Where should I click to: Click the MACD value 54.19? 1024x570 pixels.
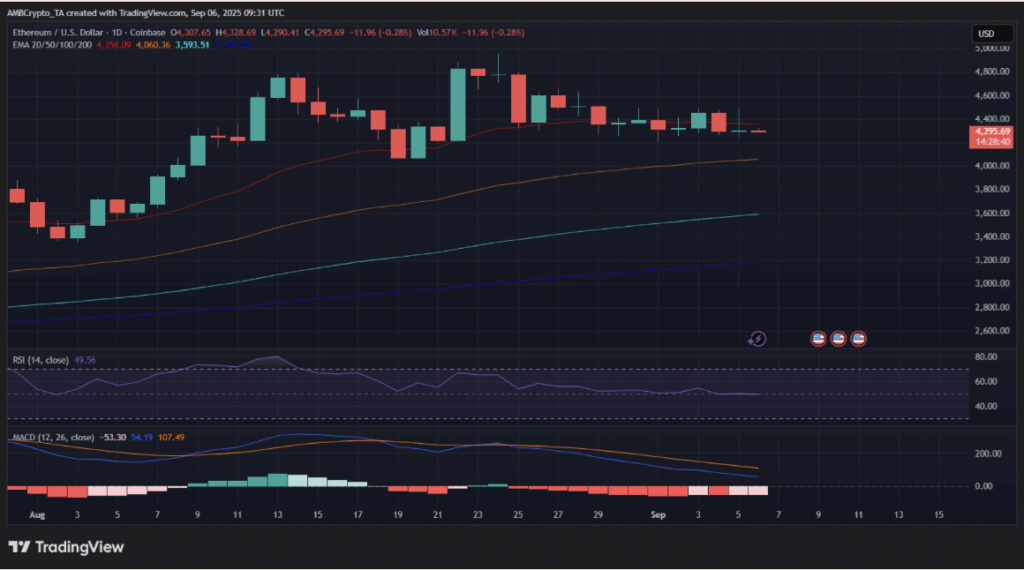point(142,437)
